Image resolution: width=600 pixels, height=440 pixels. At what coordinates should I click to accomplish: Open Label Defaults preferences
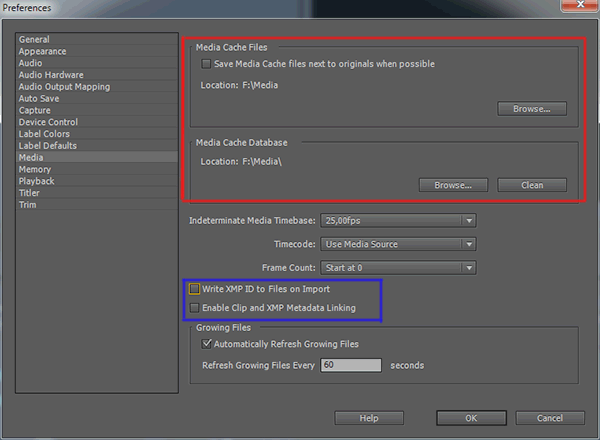tap(97, 146)
